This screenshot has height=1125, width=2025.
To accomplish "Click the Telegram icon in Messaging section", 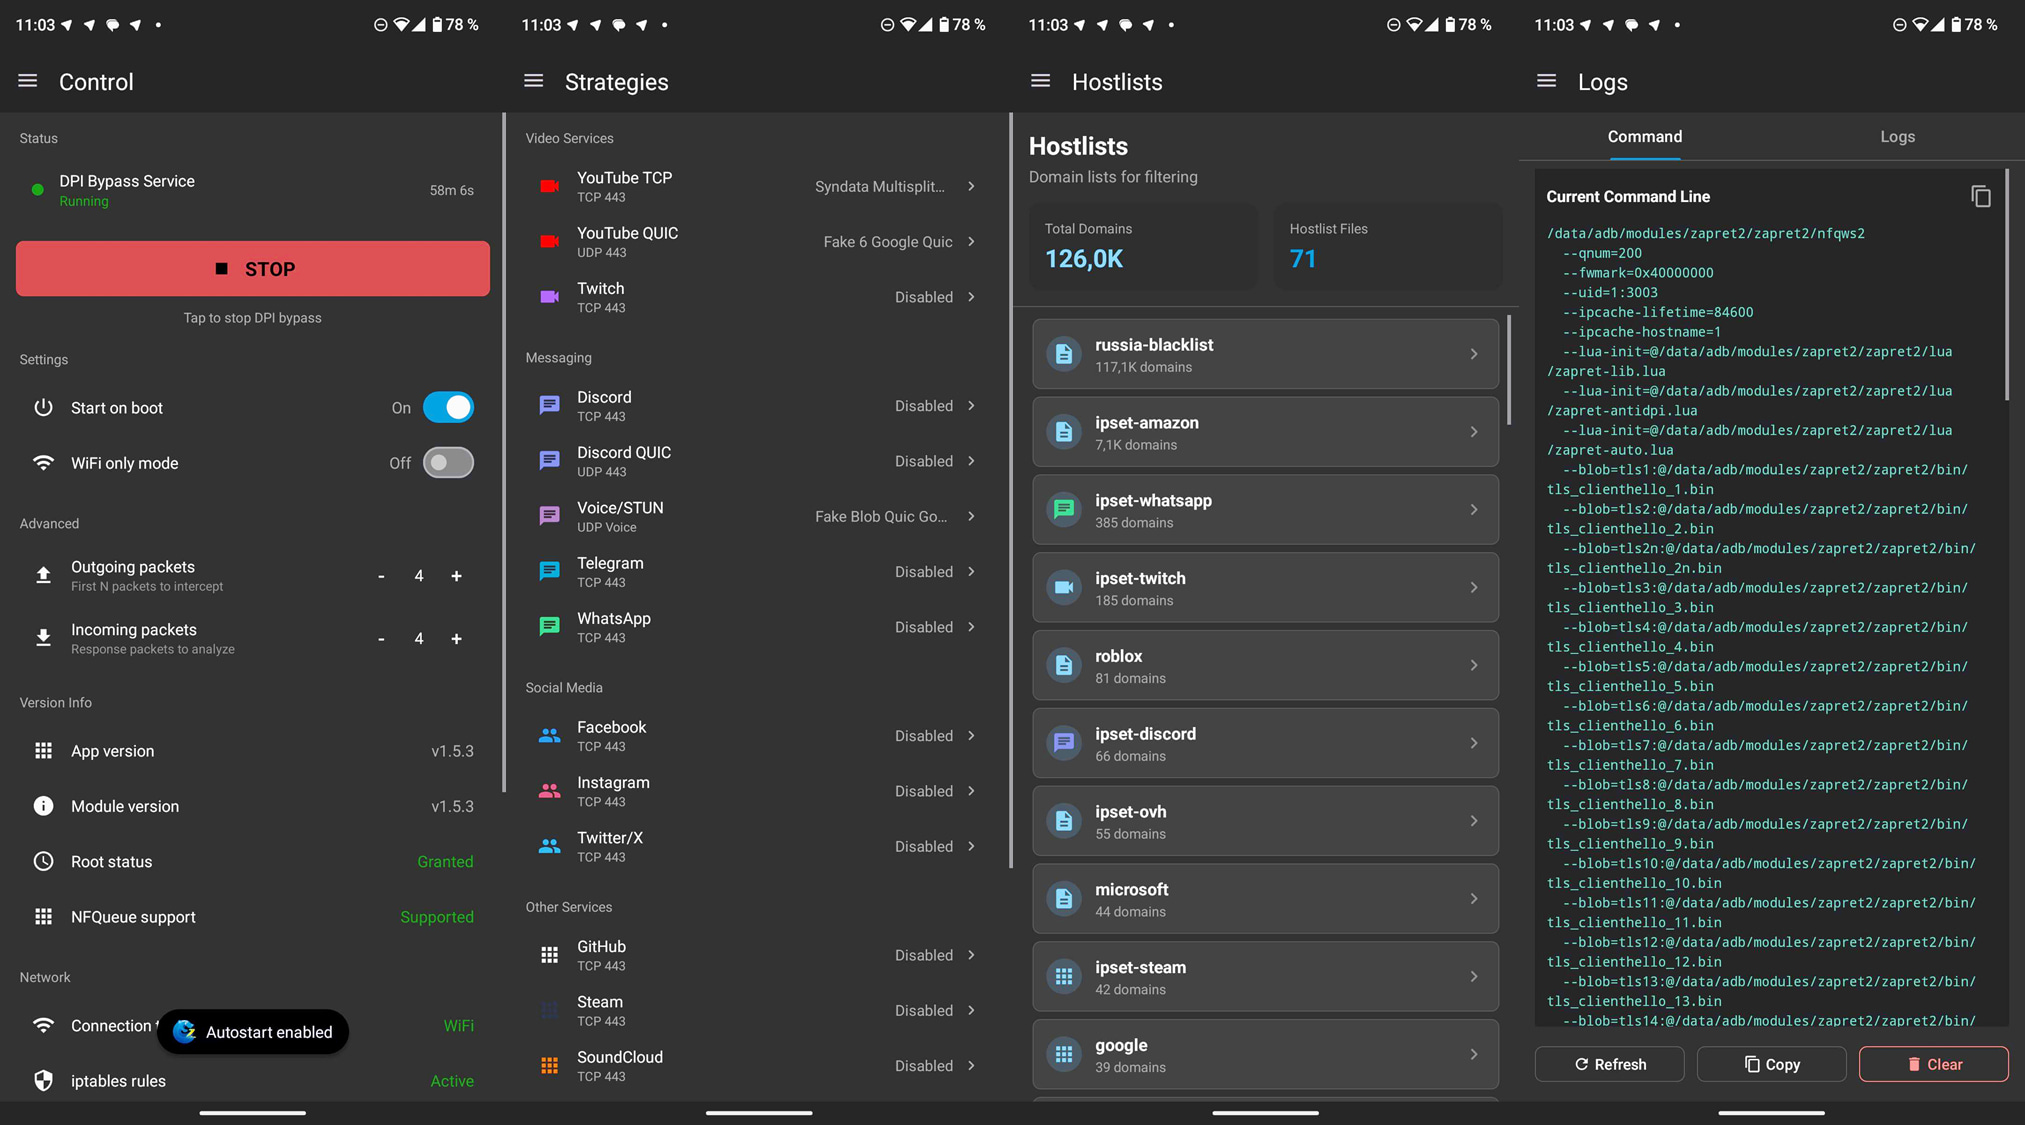I will coord(549,571).
